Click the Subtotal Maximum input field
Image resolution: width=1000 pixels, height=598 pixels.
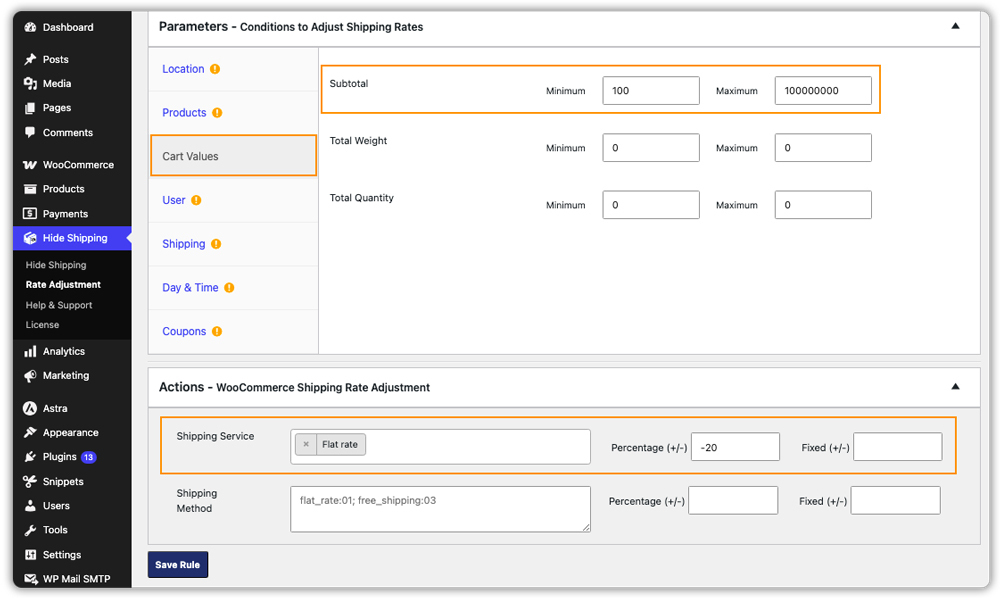[823, 91]
